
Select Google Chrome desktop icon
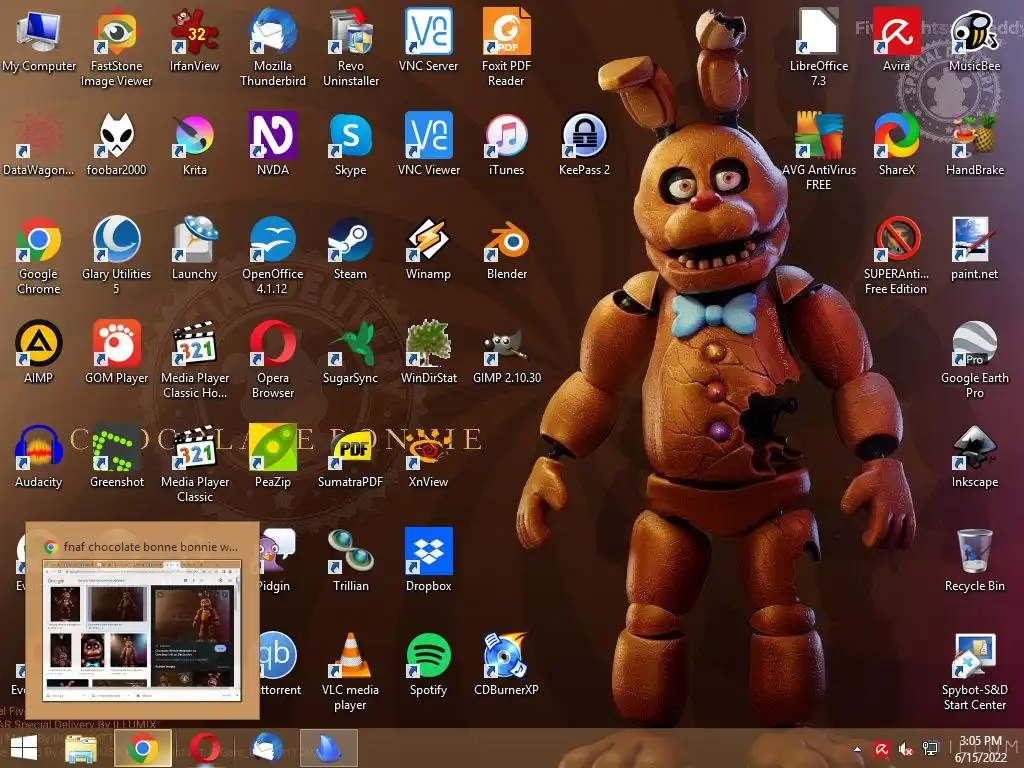tap(39, 256)
